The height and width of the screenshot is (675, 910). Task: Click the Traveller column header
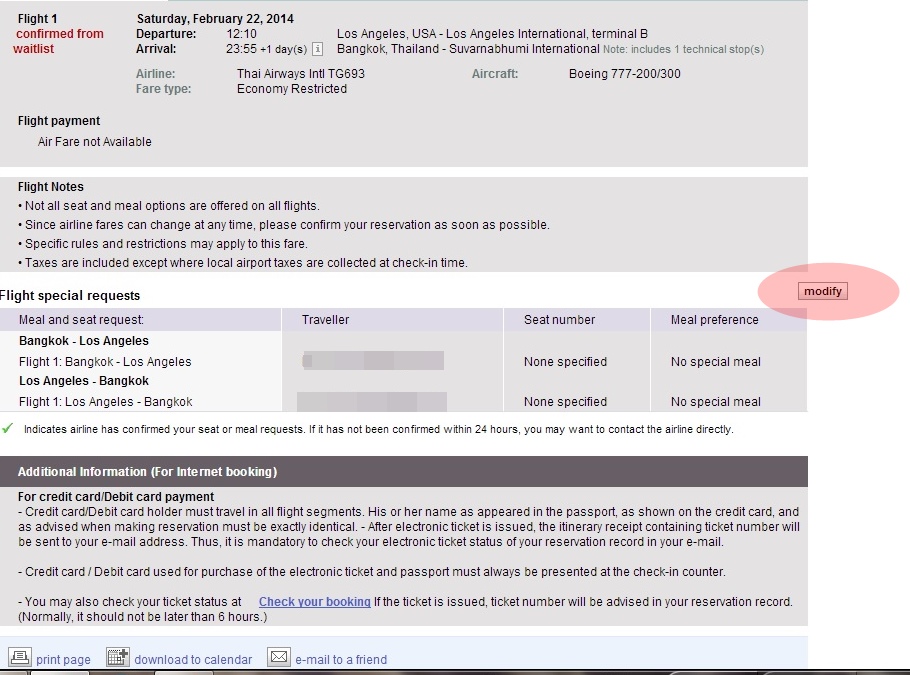point(326,320)
